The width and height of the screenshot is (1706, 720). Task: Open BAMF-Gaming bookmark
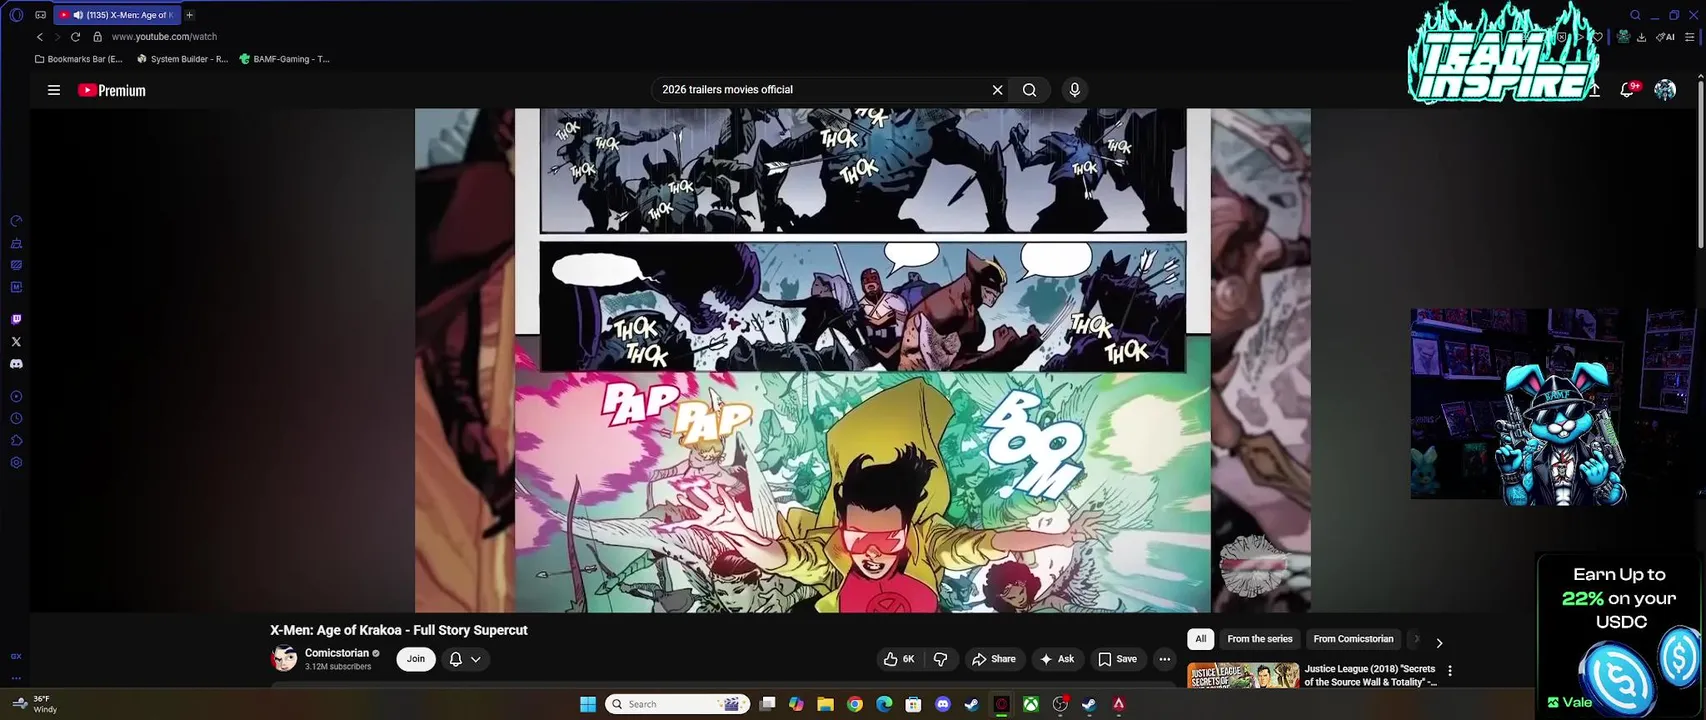coord(284,59)
